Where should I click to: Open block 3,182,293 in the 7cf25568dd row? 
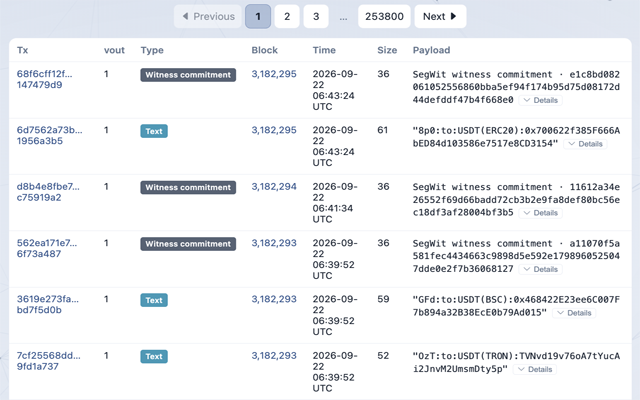click(x=274, y=356)
